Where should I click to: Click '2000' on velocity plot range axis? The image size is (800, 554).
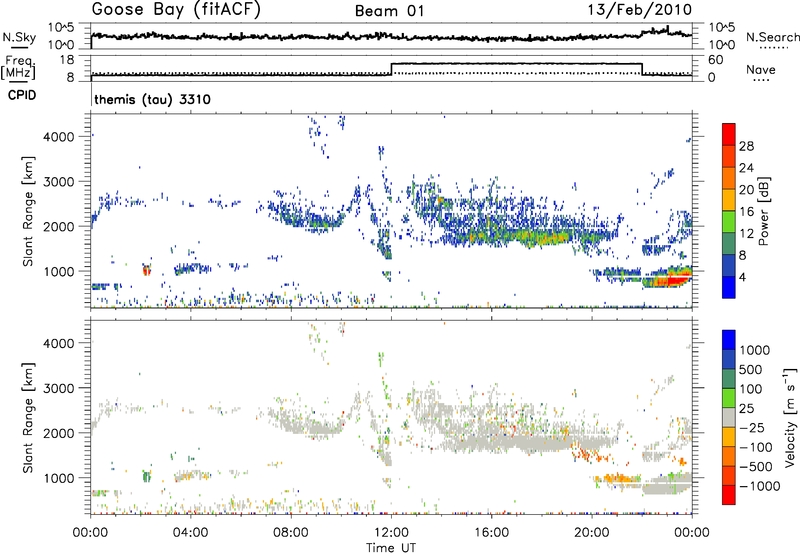click(59, 433)
